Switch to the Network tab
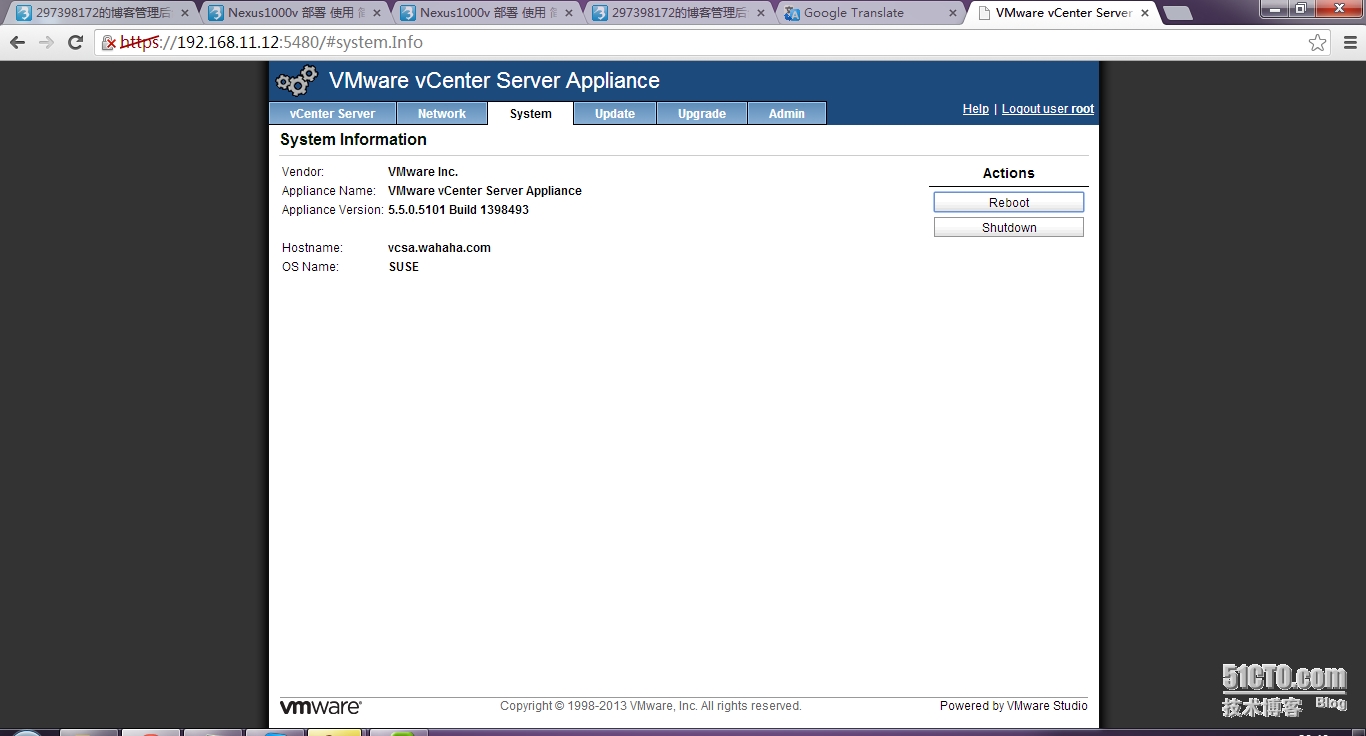This screenshot has width=1366, height=736. [x=442, y=114]
